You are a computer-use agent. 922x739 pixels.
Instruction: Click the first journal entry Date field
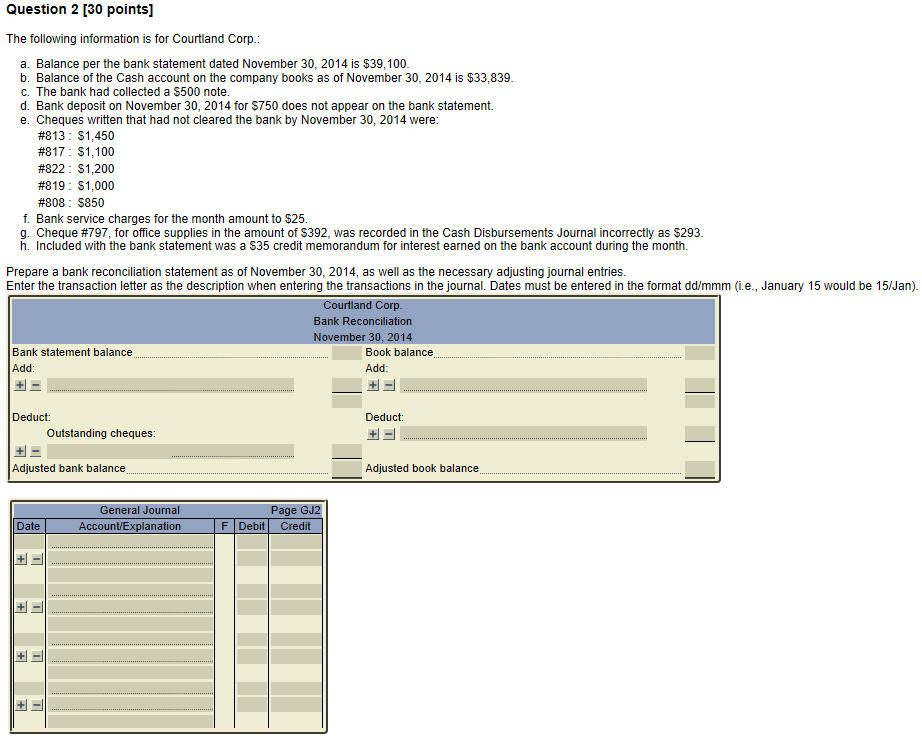(x=29, y=542)
